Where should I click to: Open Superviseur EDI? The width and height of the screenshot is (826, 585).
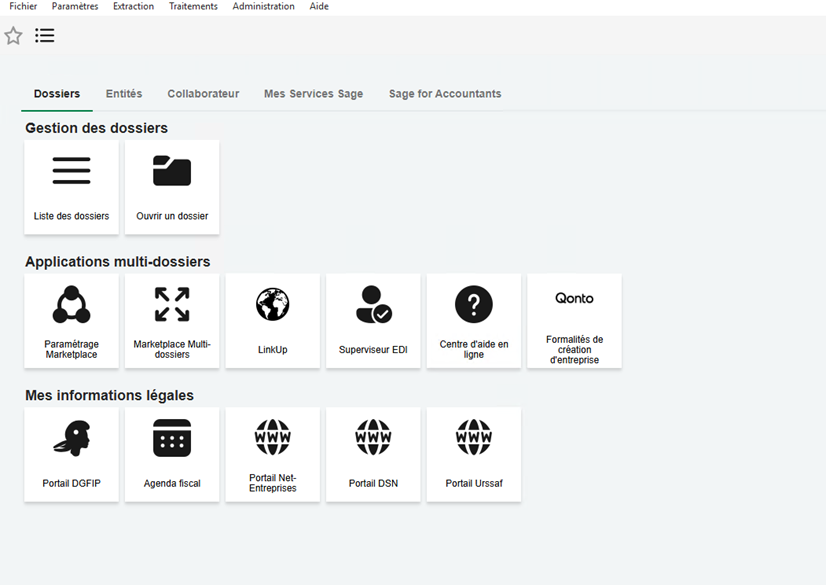point(373,321)
